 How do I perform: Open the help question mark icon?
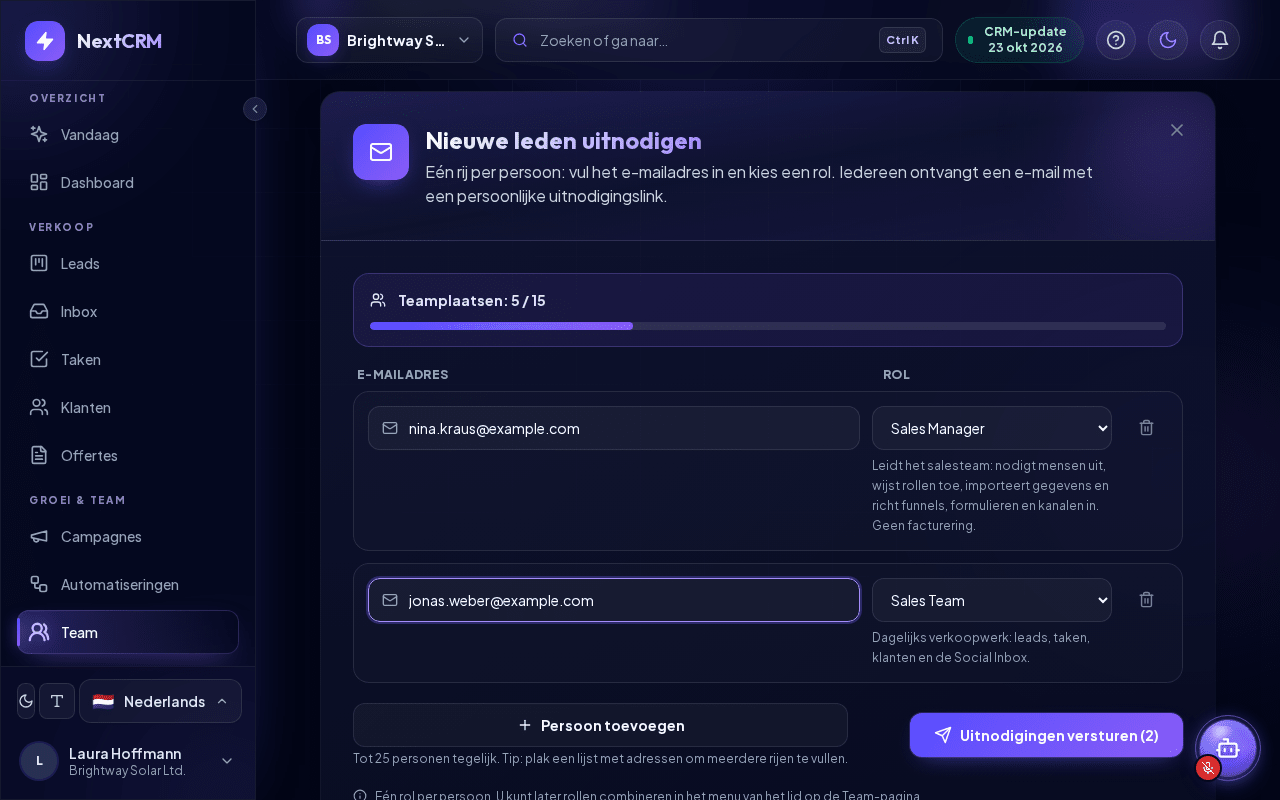tap(1116, 40)
